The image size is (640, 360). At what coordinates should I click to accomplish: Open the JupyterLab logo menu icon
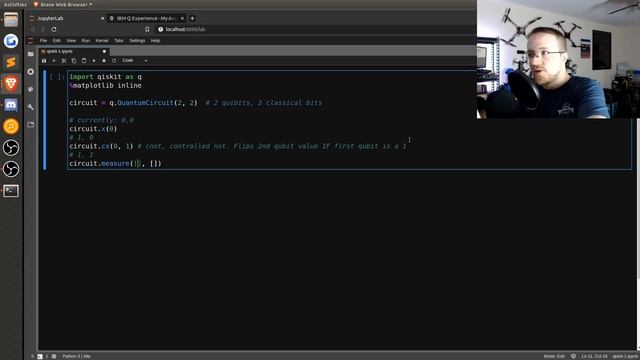point(30,40)
